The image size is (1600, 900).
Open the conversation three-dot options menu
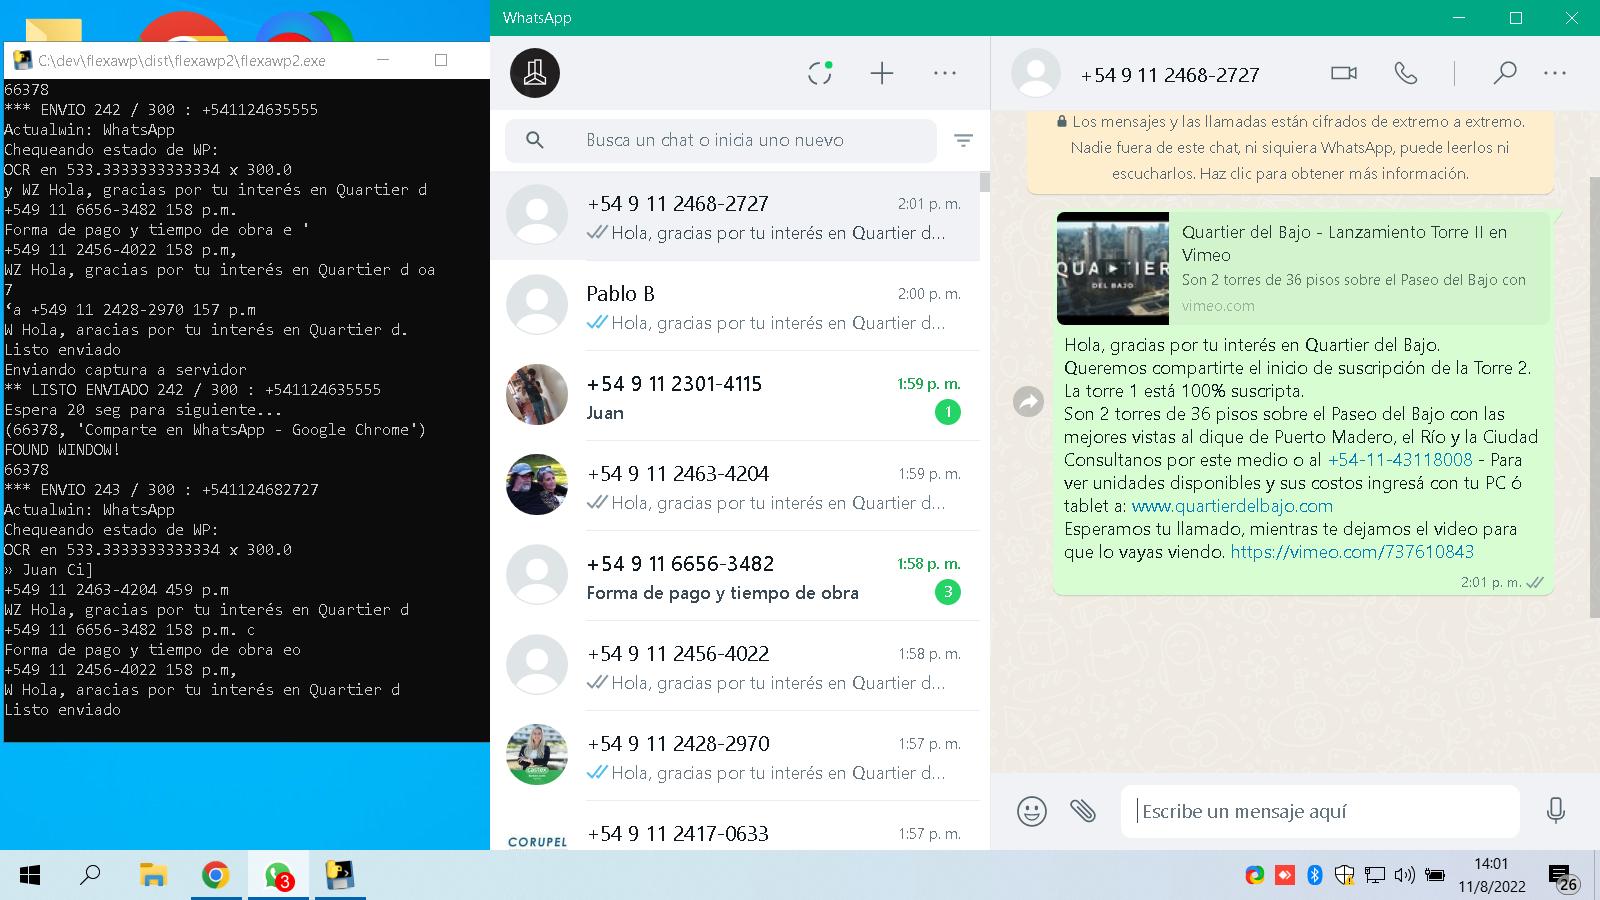[x=1555, y=73]
